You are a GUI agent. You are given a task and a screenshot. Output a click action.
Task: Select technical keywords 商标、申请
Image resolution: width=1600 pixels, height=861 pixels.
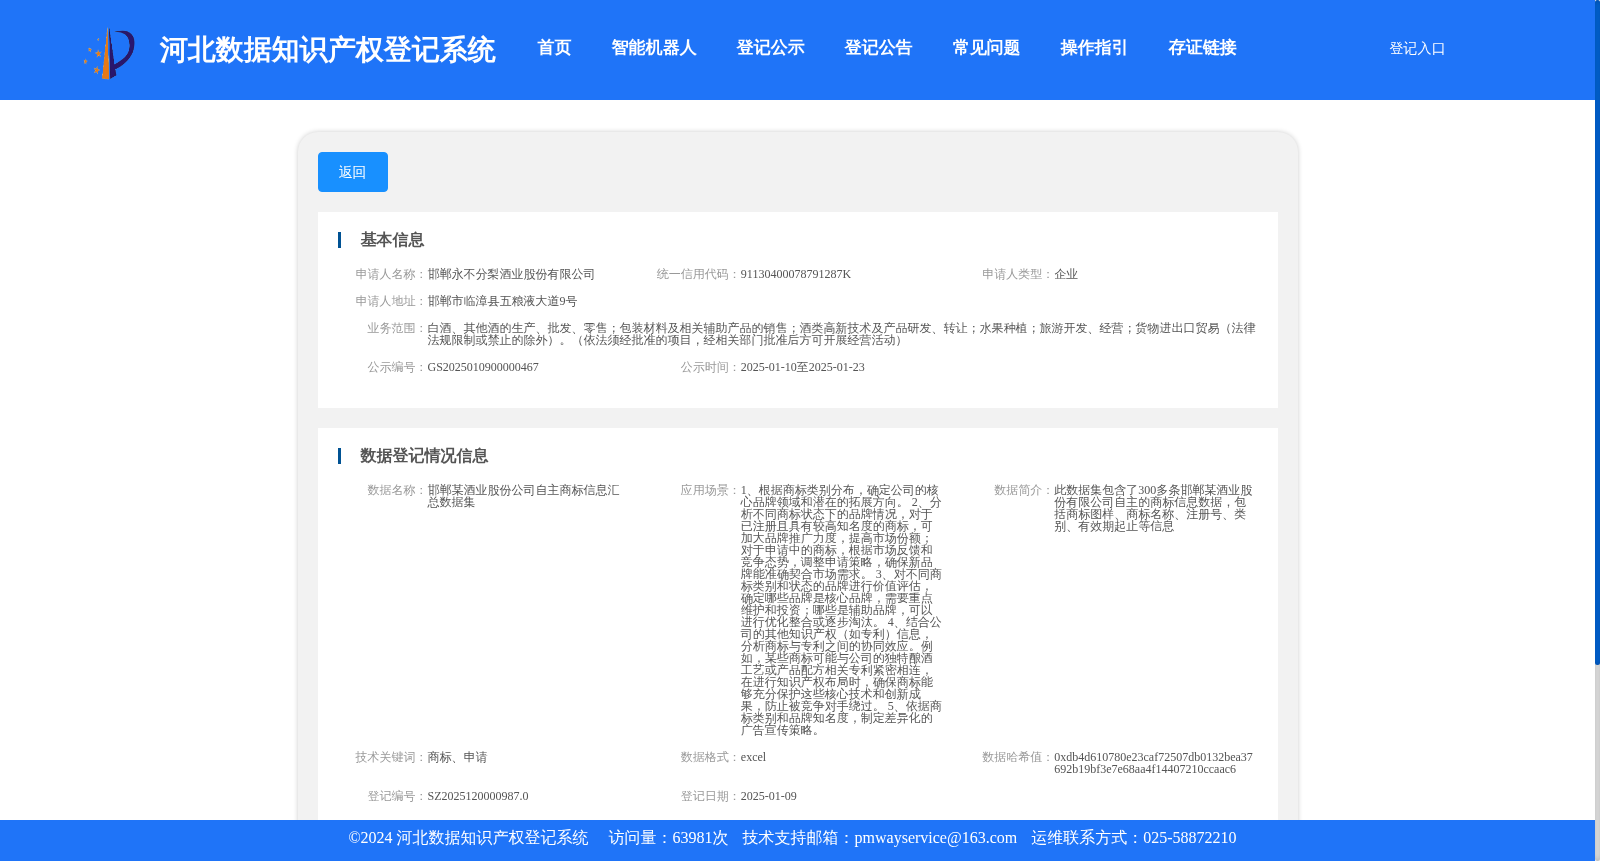coord(457,757)
